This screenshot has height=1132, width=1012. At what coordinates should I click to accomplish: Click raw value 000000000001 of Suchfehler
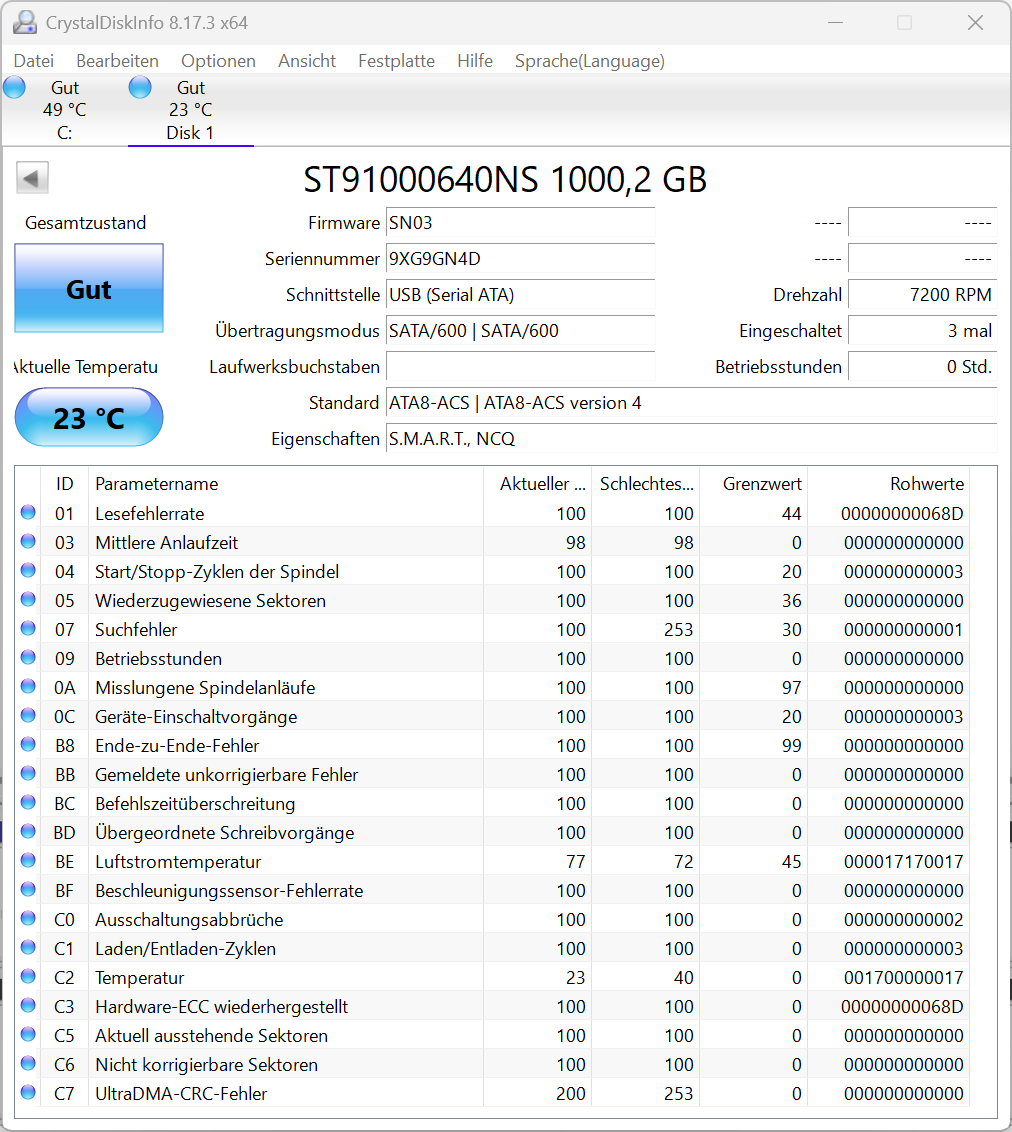[904, 630]
